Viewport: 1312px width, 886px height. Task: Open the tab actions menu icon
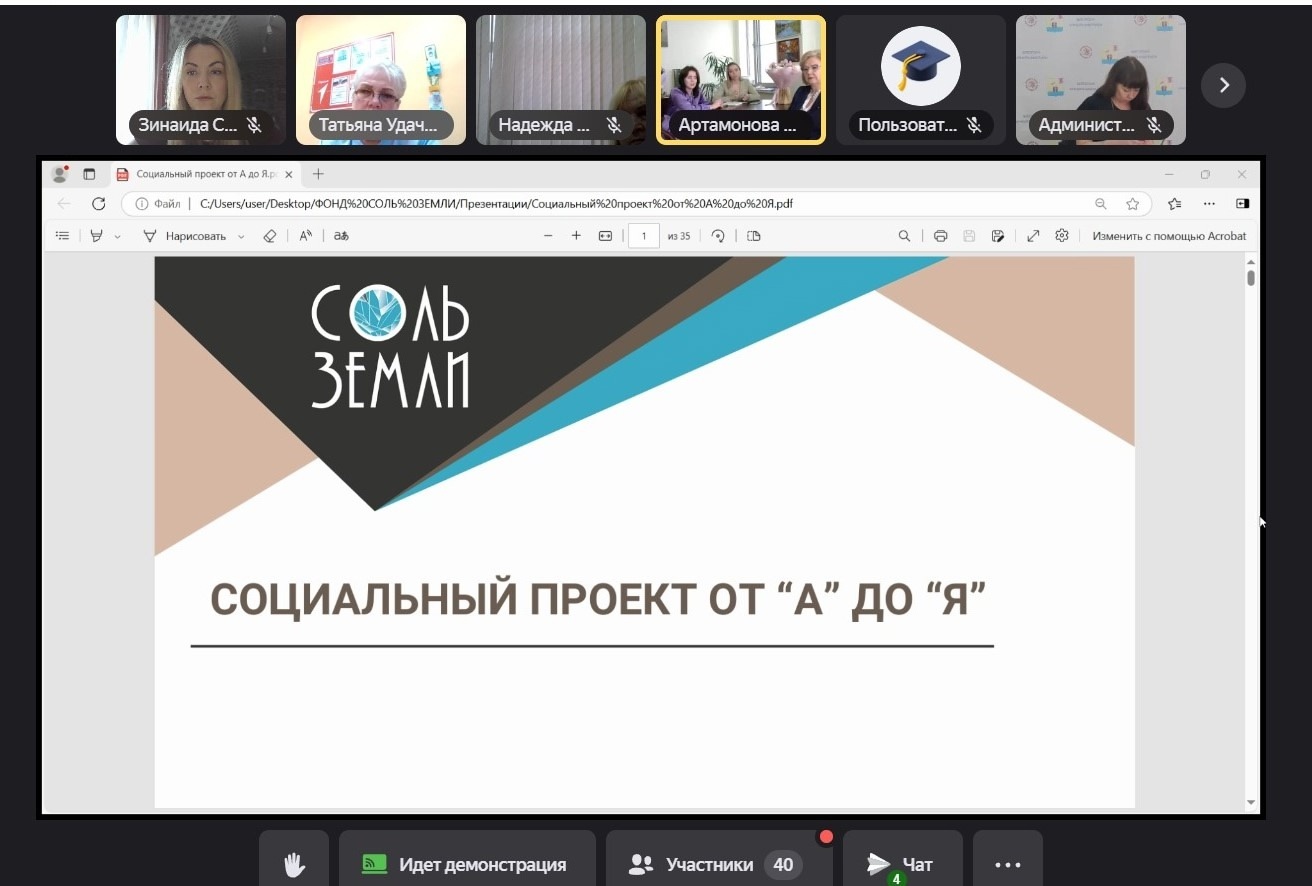[x=89, y=174]
